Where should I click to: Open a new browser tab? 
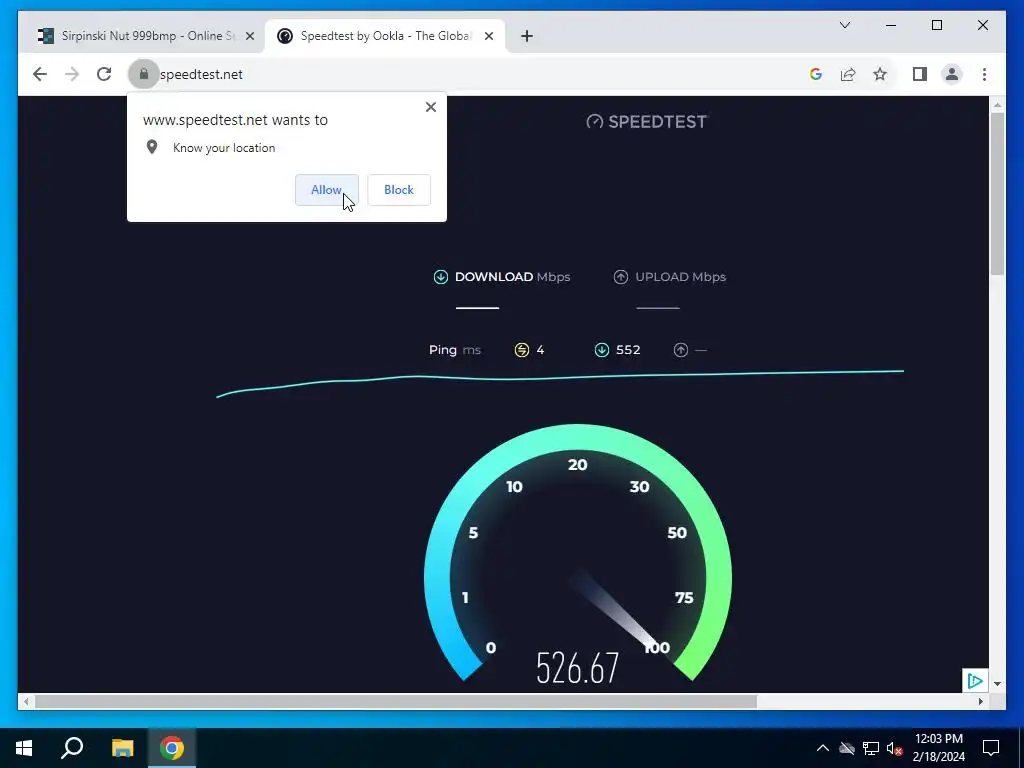coord(527,36)
